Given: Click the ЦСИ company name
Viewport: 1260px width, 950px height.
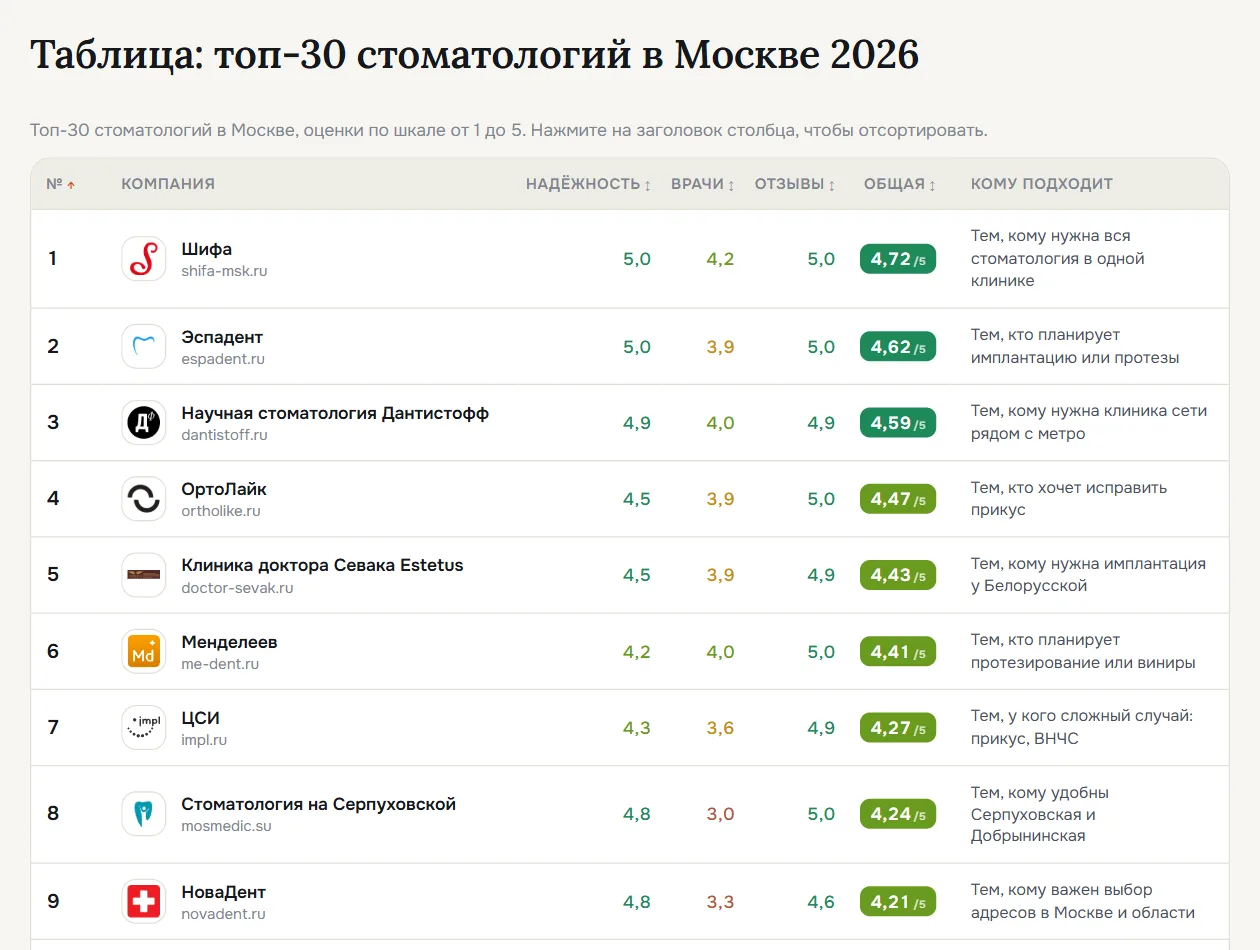Looking at the screenshot, I should click(x=200, y=718).
